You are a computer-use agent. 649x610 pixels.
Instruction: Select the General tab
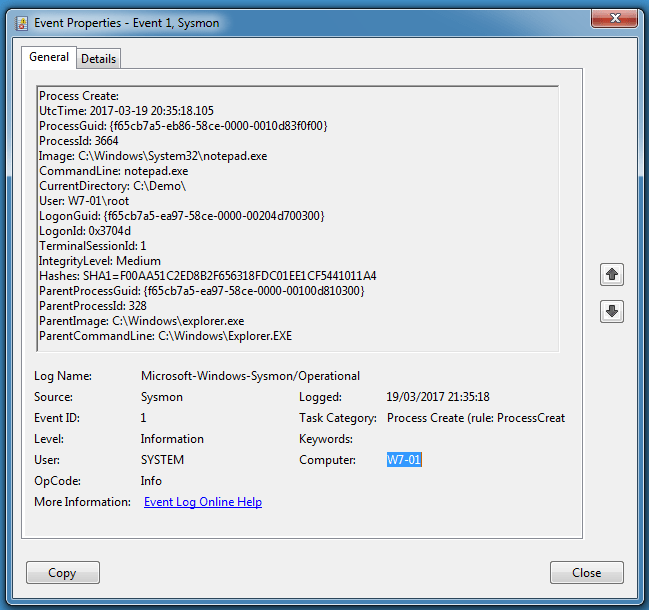pos(49,58)
